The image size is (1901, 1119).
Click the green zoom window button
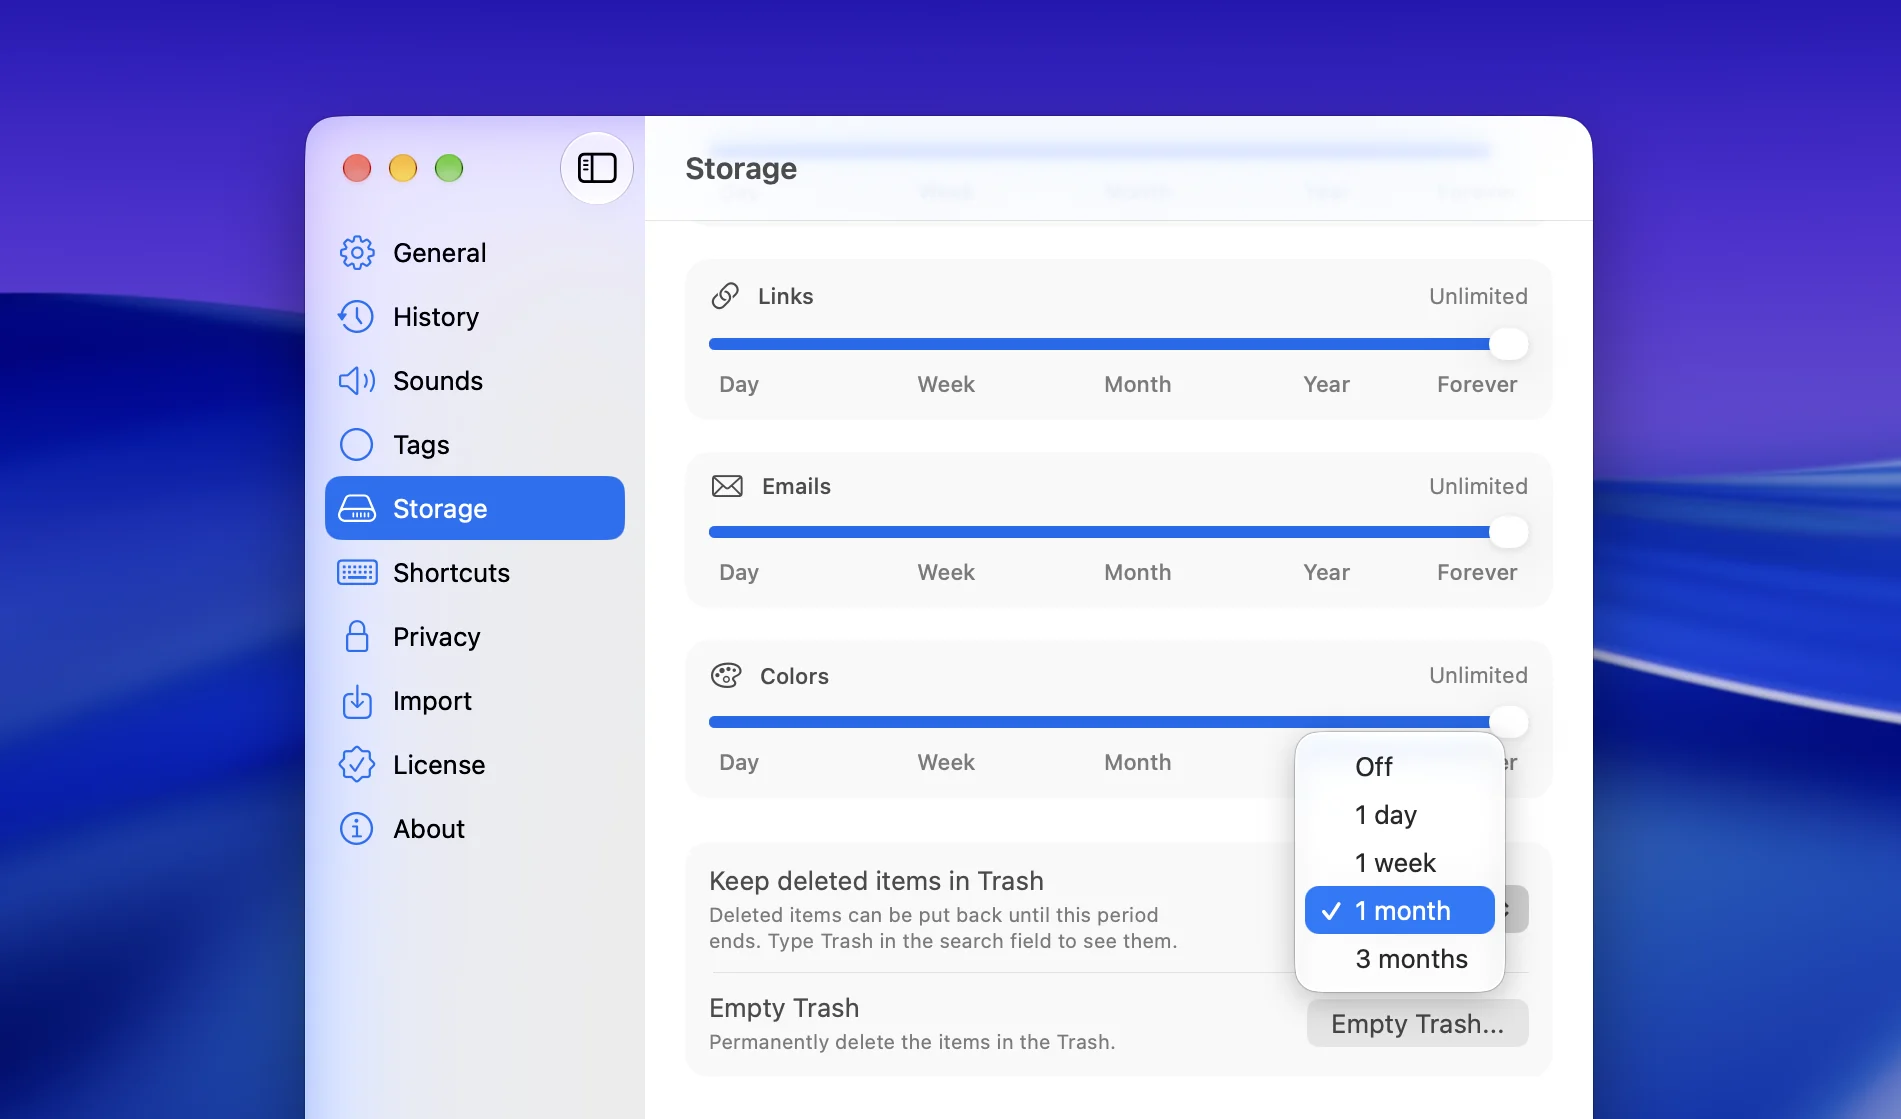449,168
